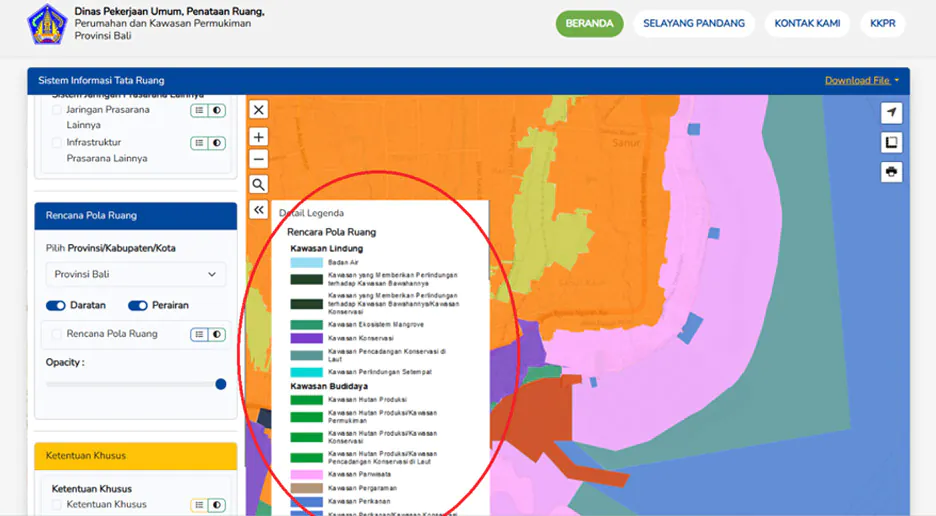
Task: Click the Kawasan Pariwisata pink legend swatch
Action: tap(306, 474)
